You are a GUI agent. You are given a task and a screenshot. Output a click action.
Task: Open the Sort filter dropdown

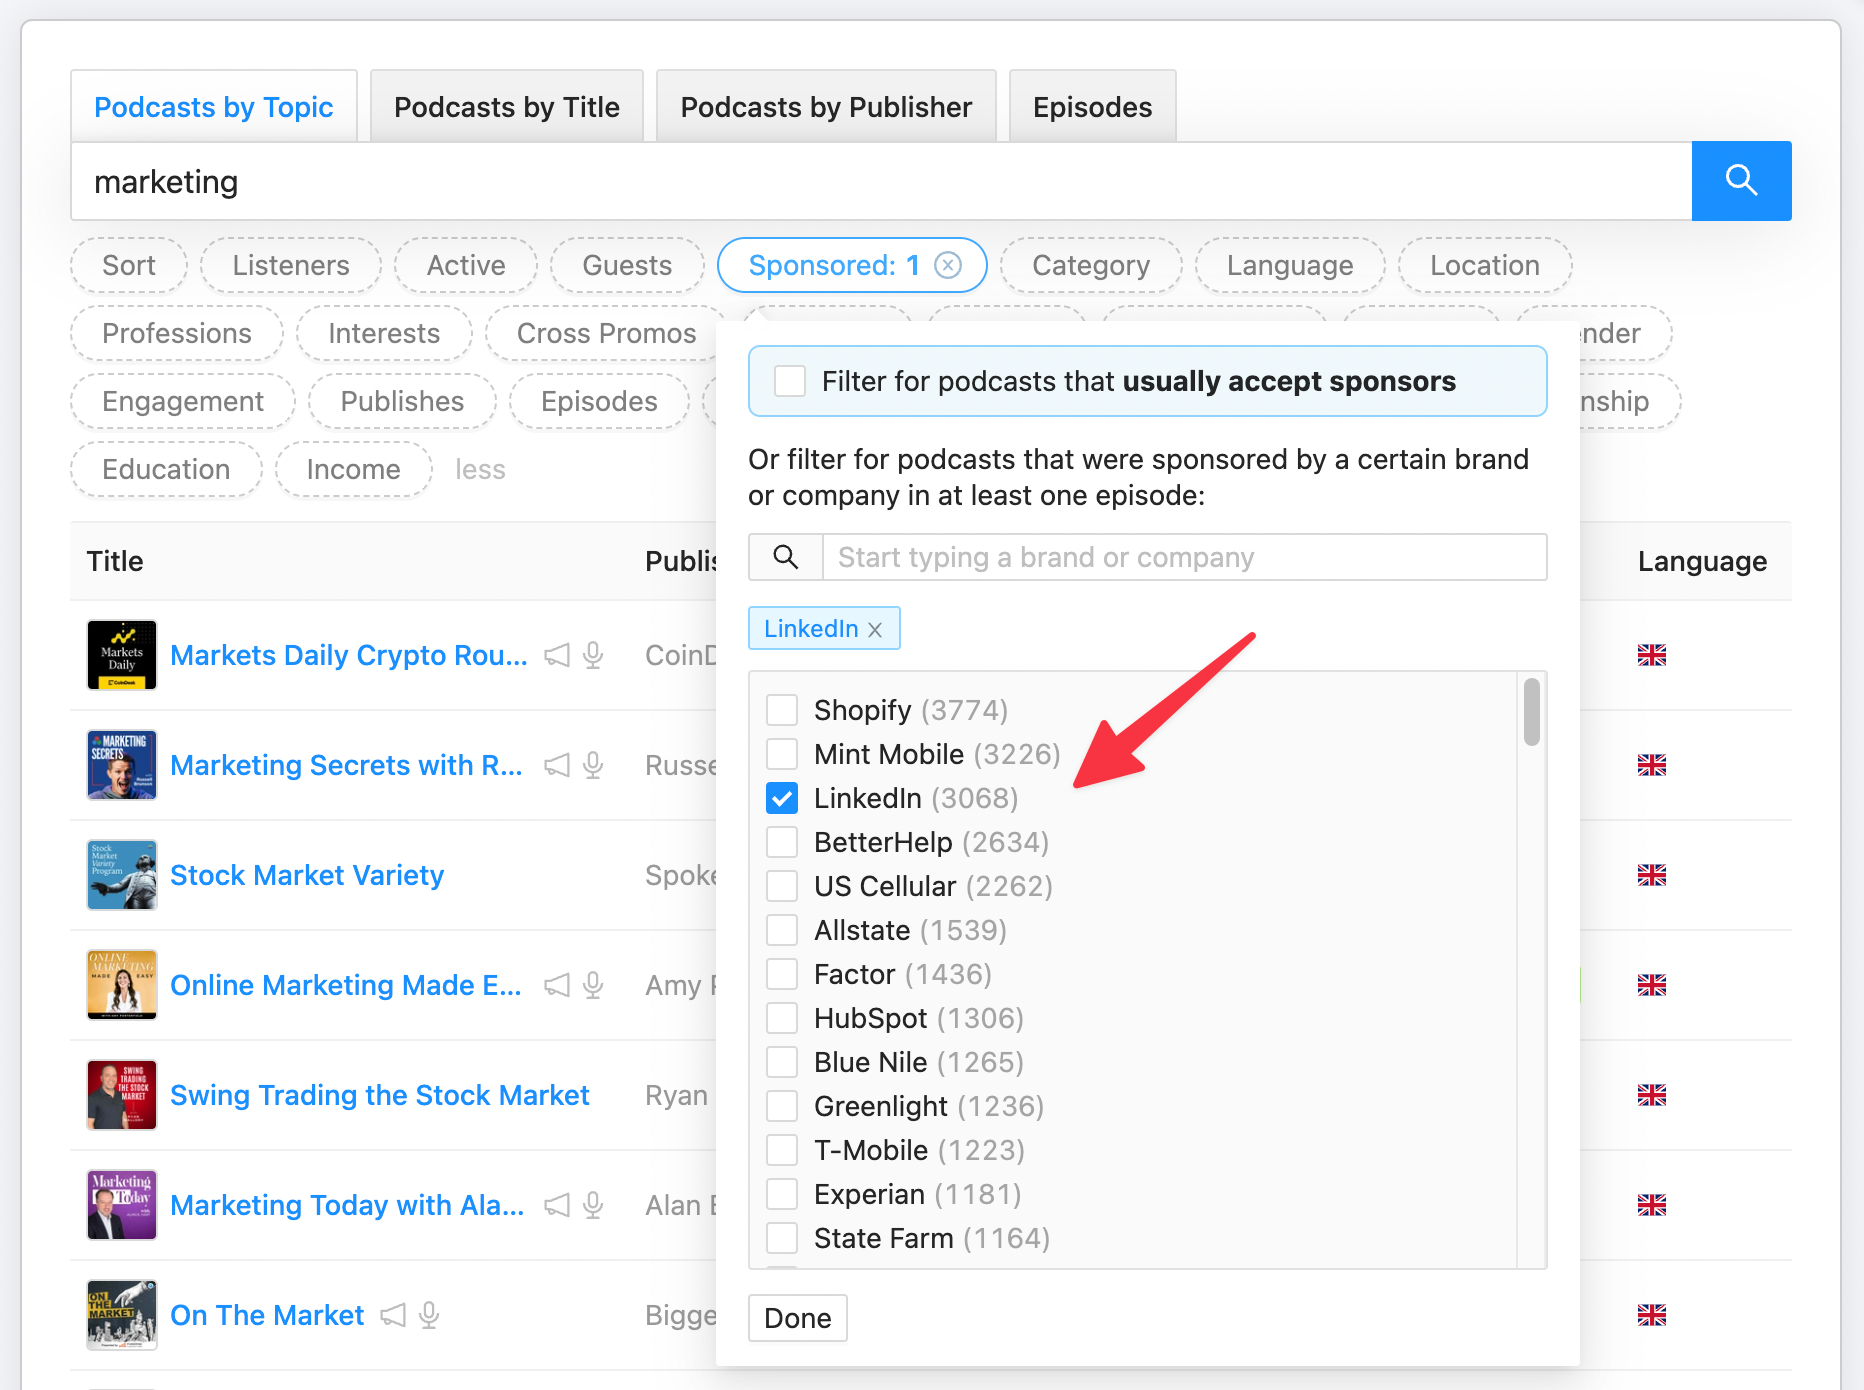[129, 265]
